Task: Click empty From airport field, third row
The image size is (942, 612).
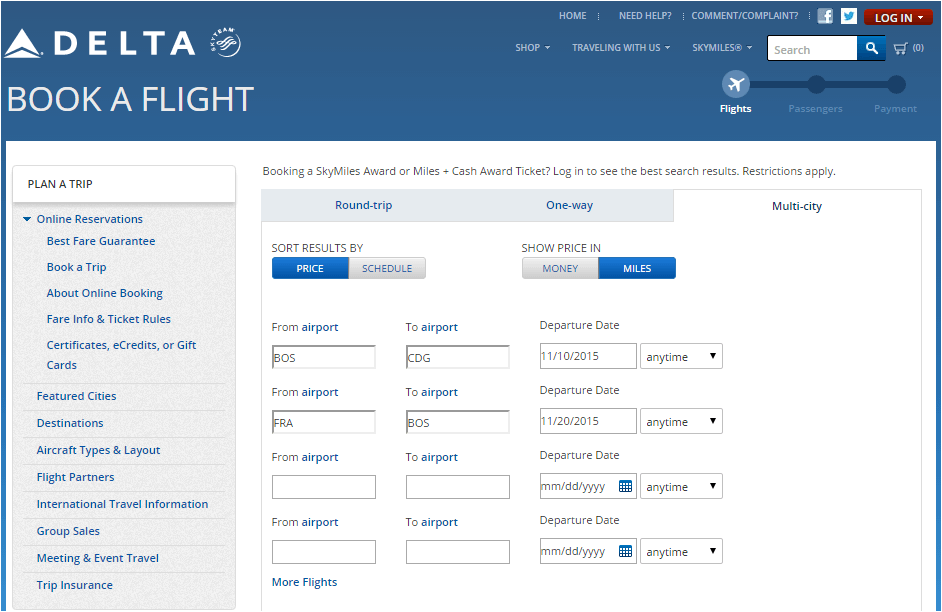Action: [324, 487]
